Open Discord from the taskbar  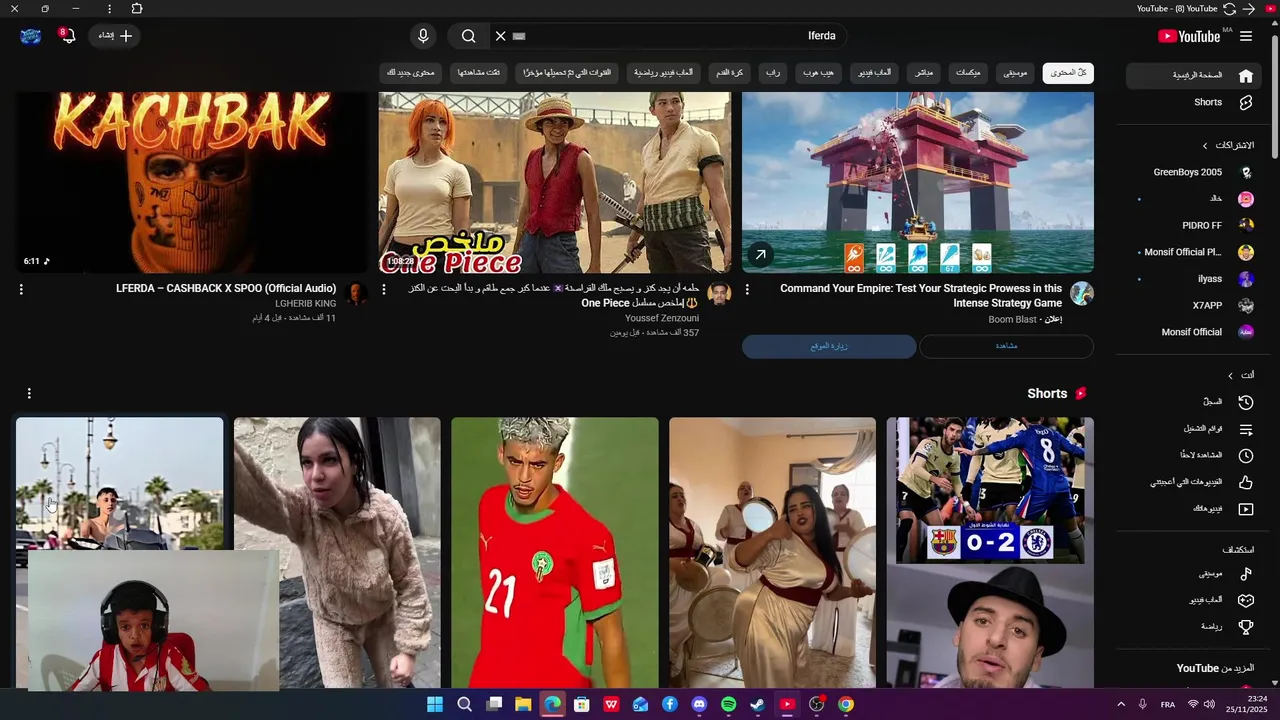pyautogui.click(x=699, y=705)
